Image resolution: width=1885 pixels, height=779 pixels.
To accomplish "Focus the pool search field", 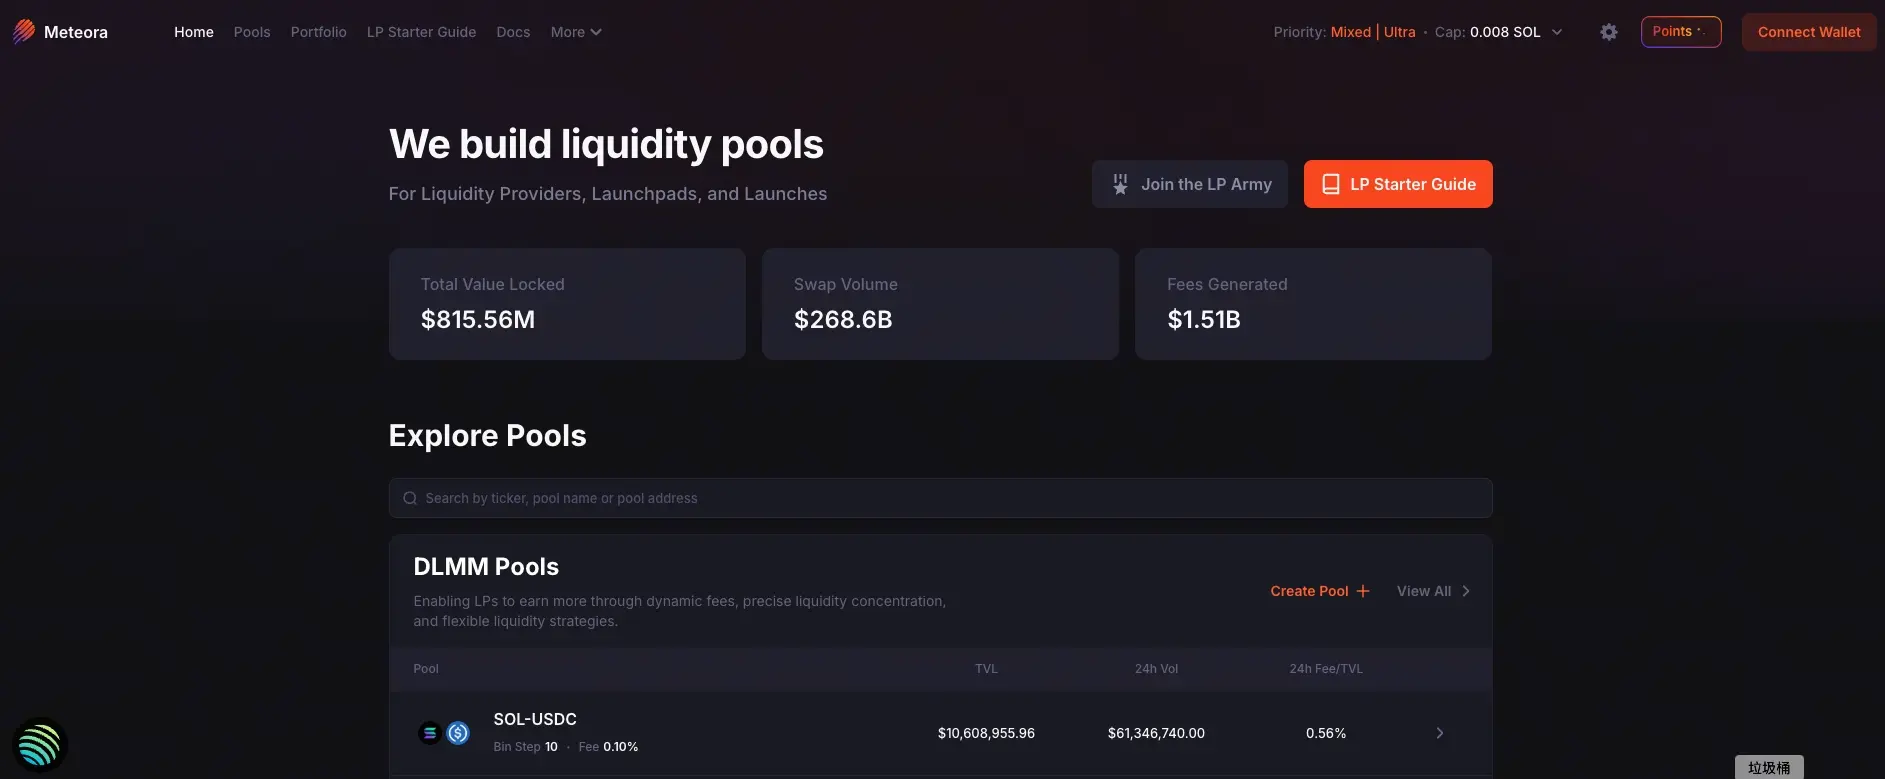I will [x=940, y=498].
